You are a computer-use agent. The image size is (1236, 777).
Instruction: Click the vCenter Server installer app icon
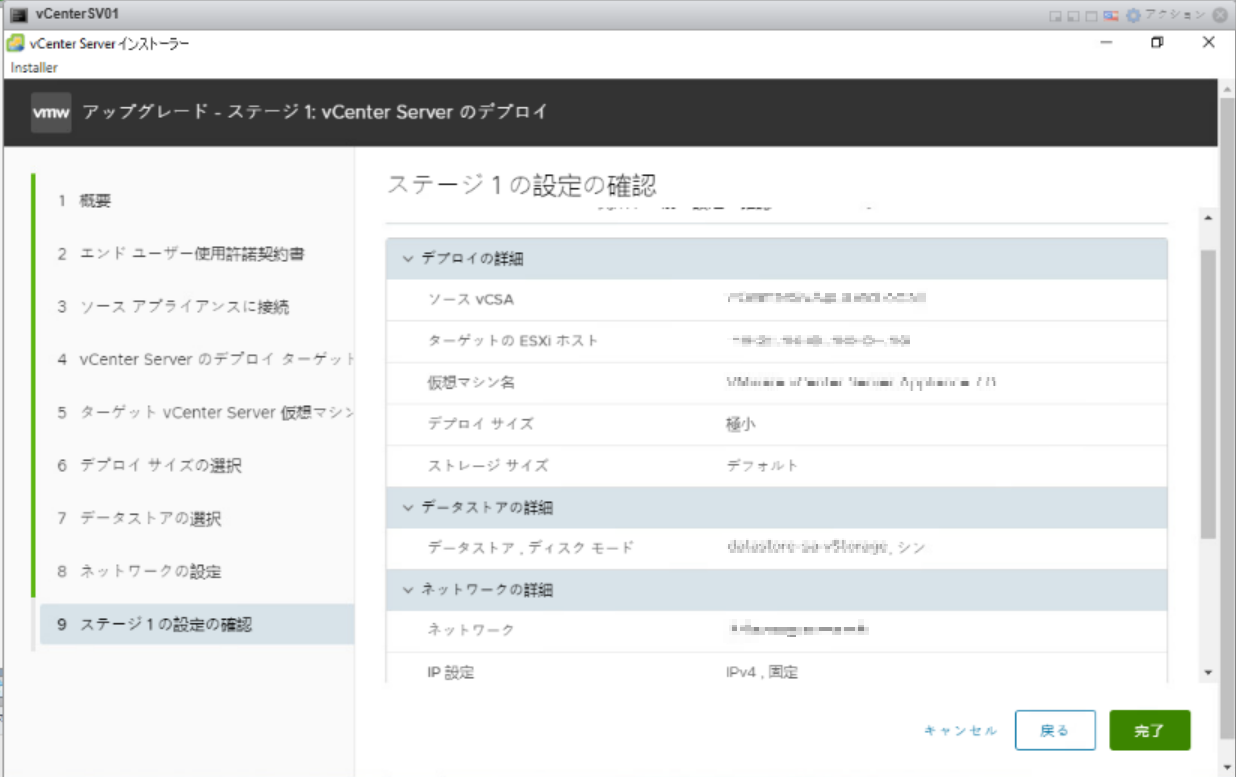point(15,43)
